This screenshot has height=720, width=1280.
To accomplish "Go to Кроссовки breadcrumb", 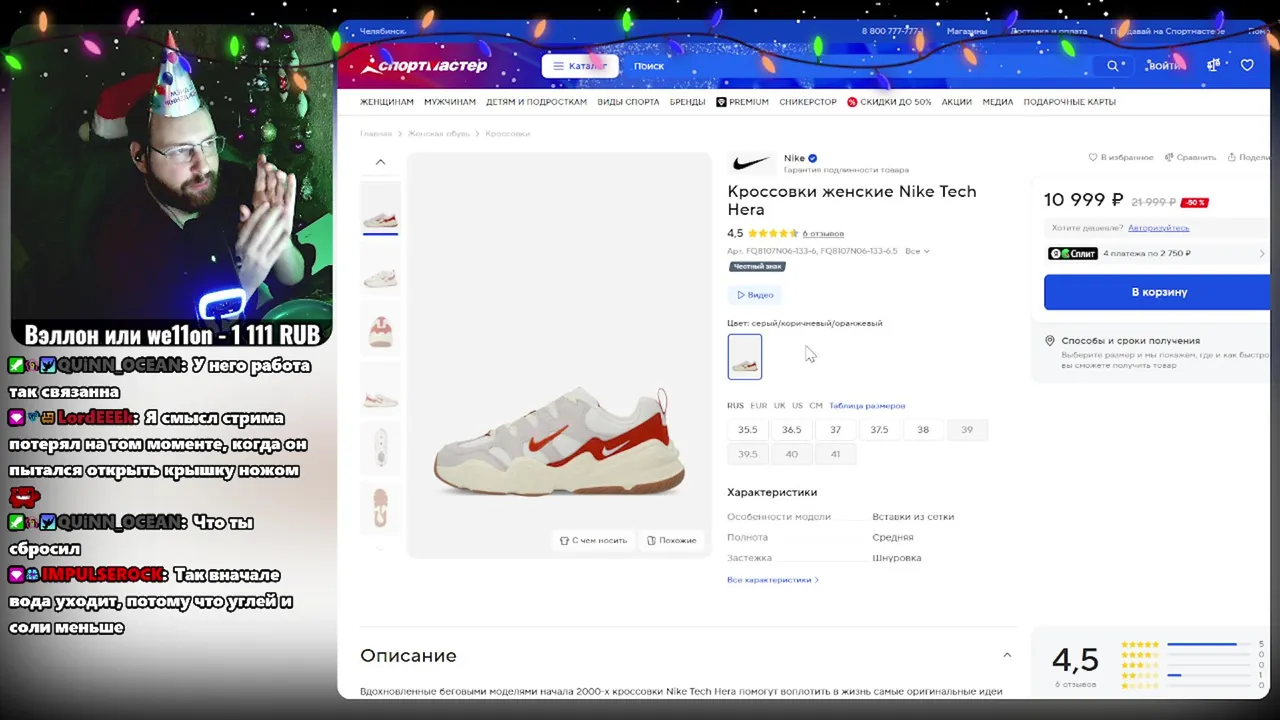I will click(x=507, y=133).
